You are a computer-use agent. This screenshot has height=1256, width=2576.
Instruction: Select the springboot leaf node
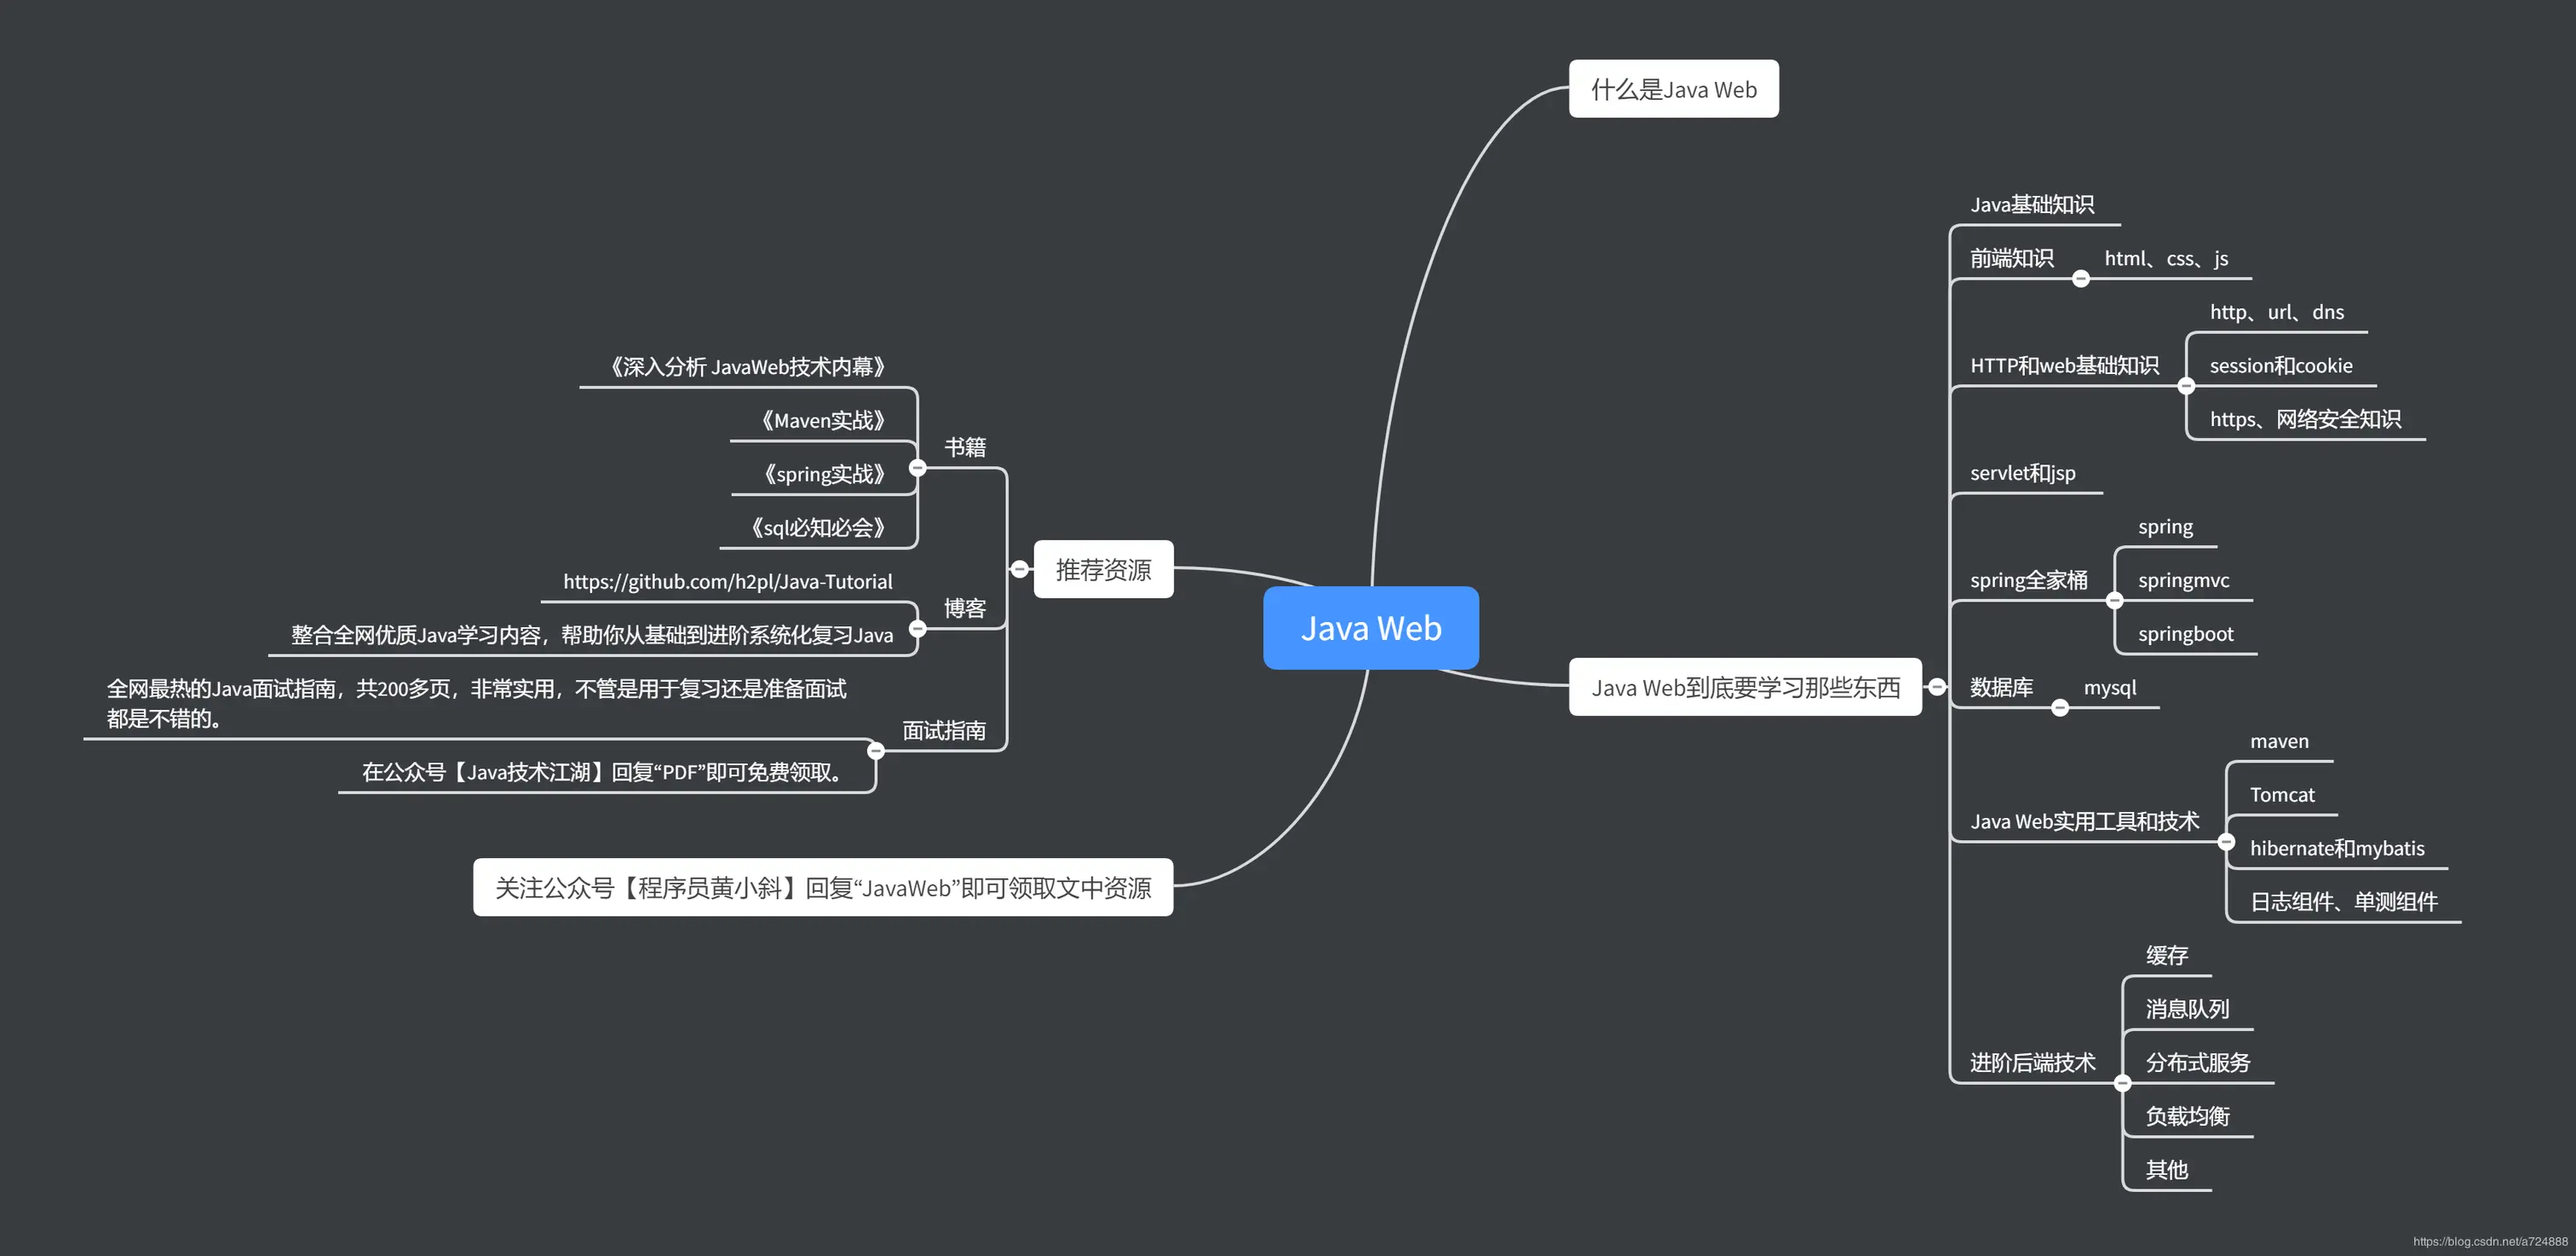point(2185,634)
